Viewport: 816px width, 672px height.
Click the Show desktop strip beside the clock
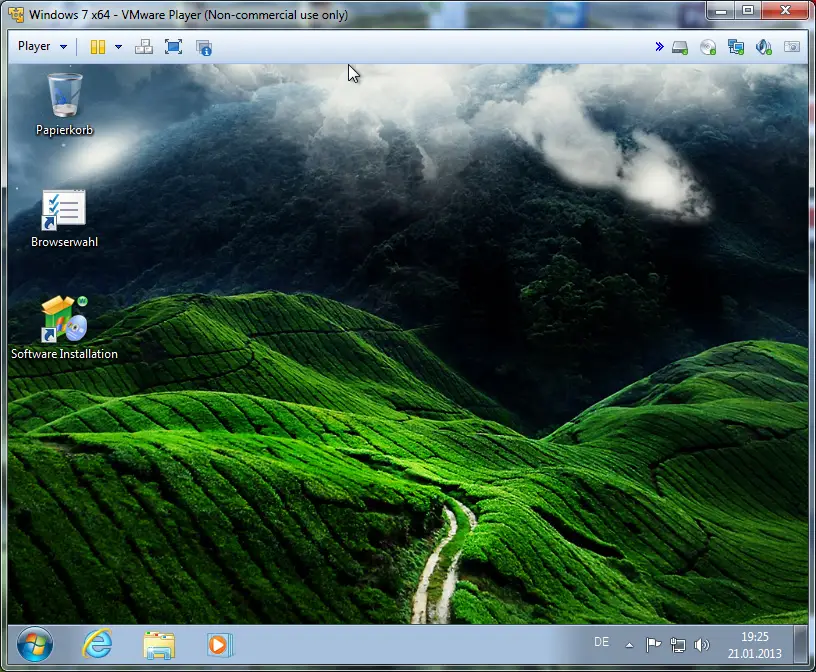point(800,645)
